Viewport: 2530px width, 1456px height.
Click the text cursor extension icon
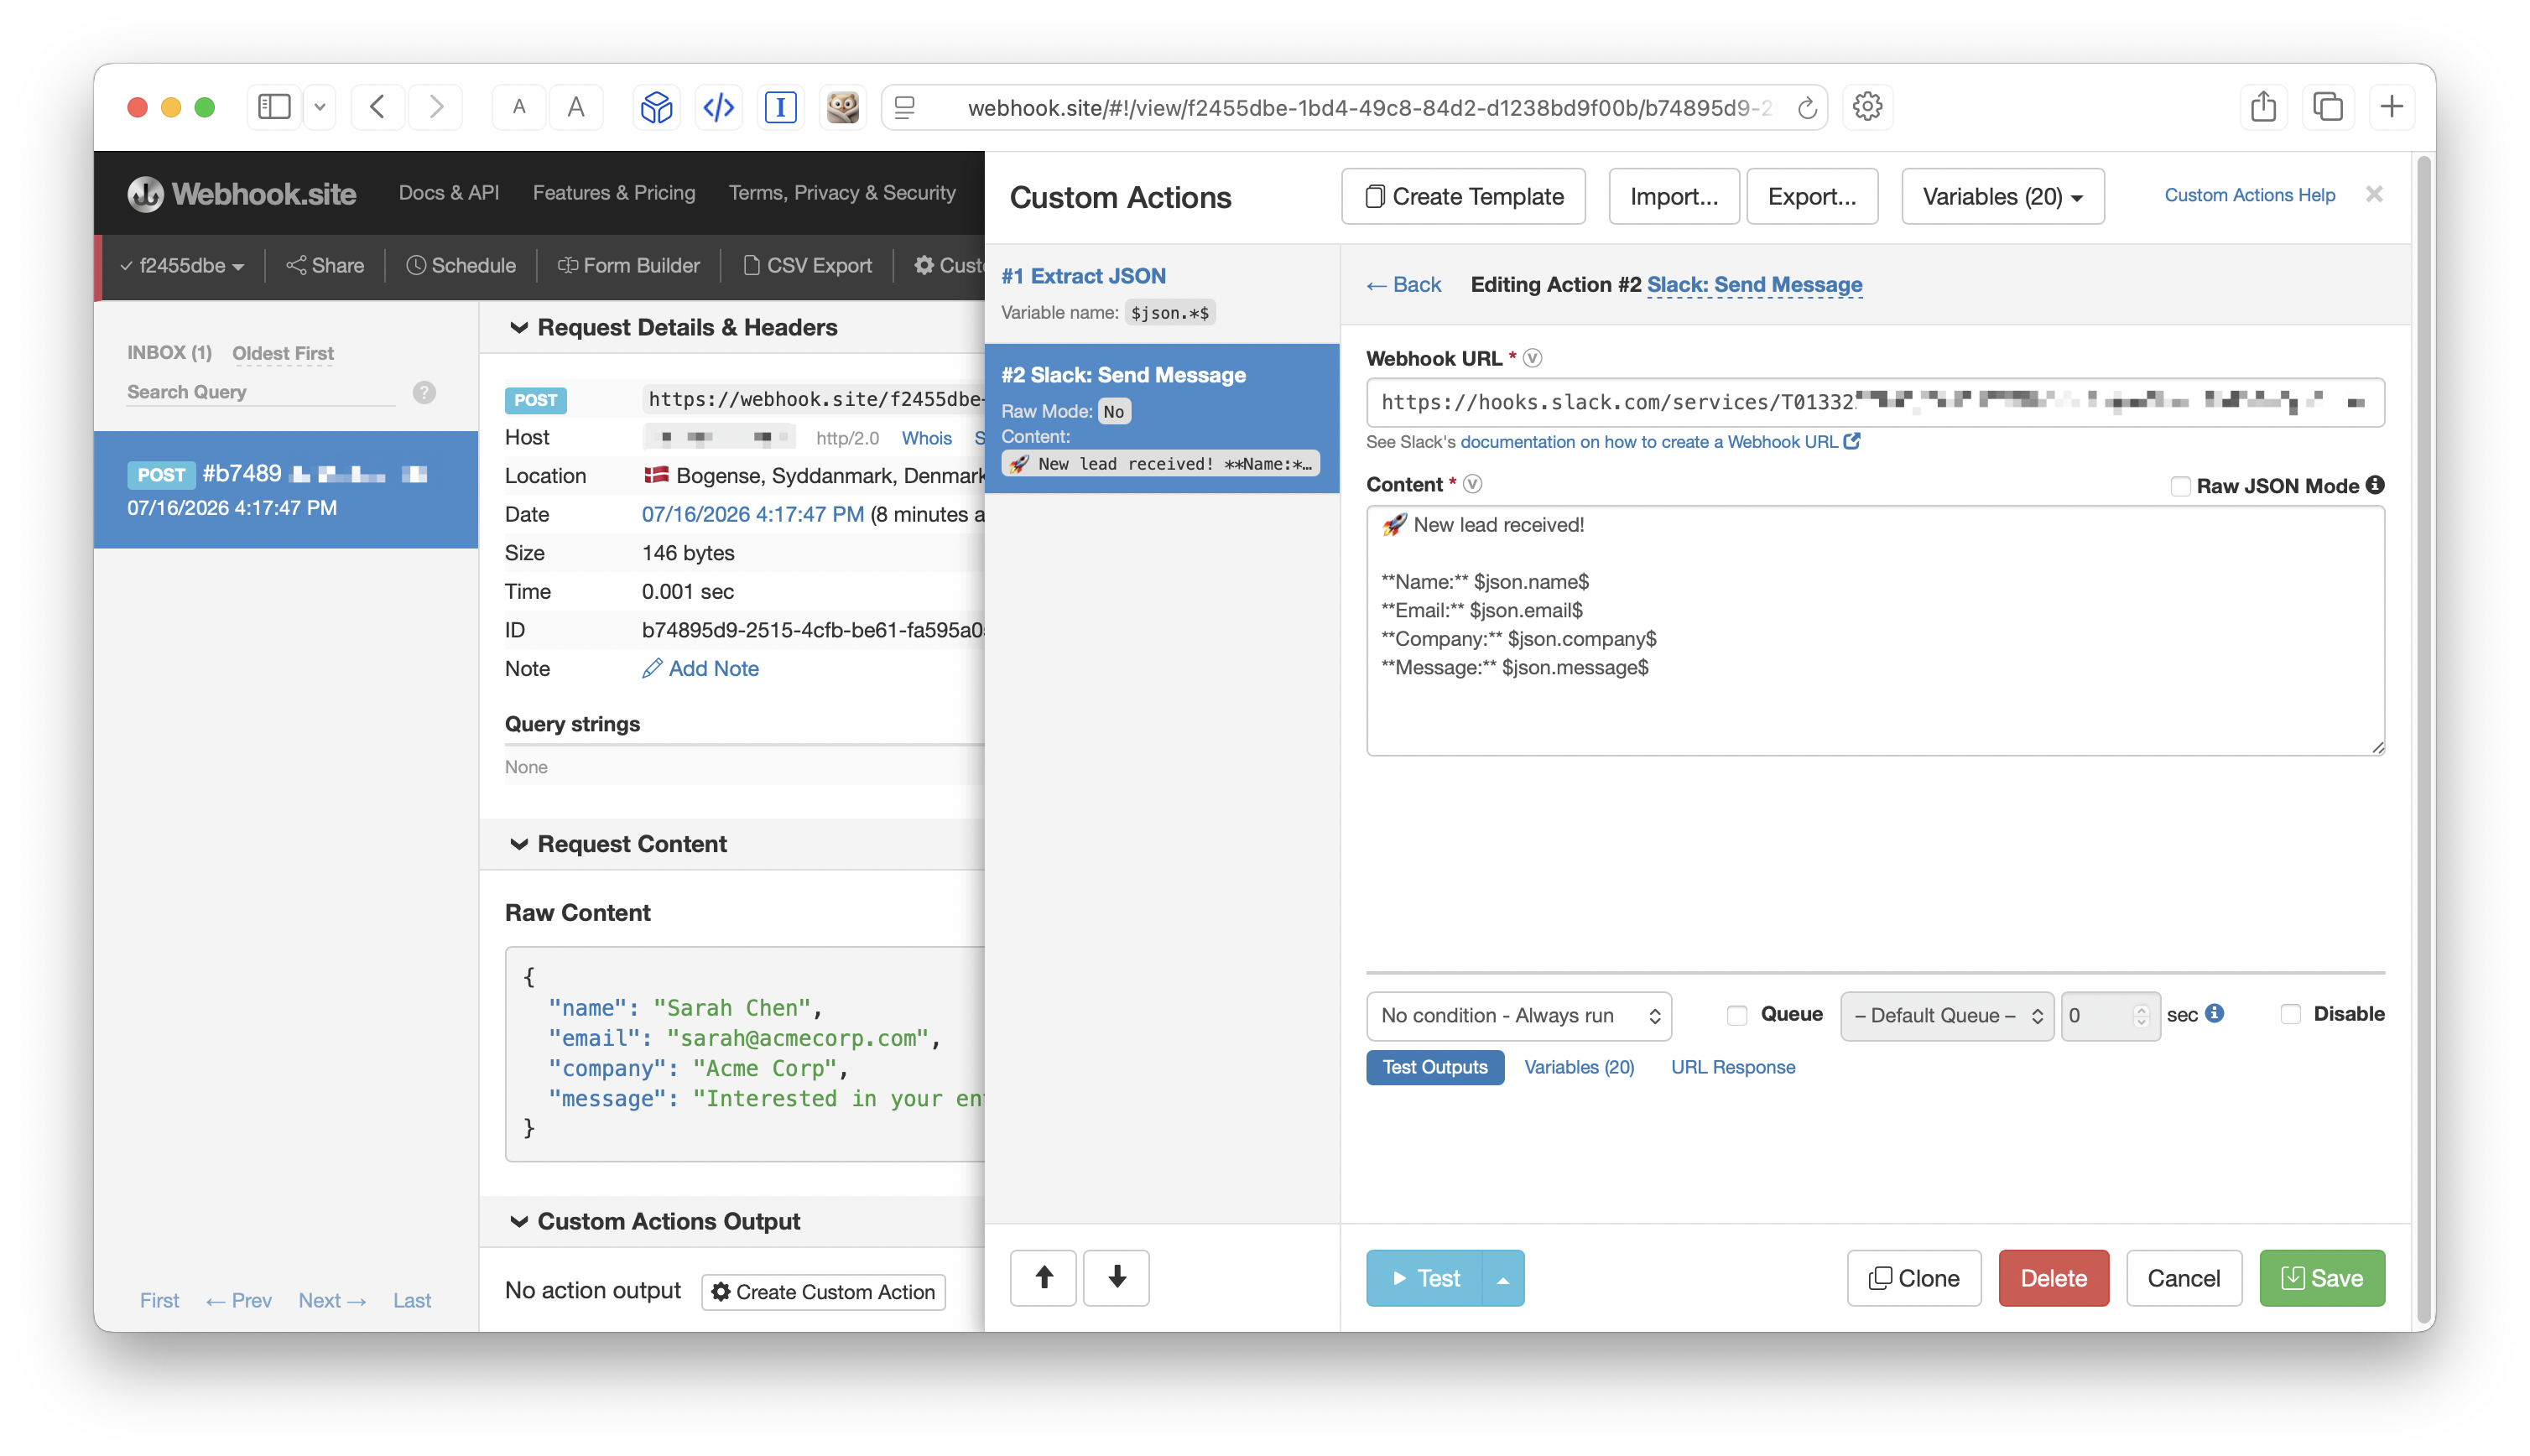coord(780,107)
